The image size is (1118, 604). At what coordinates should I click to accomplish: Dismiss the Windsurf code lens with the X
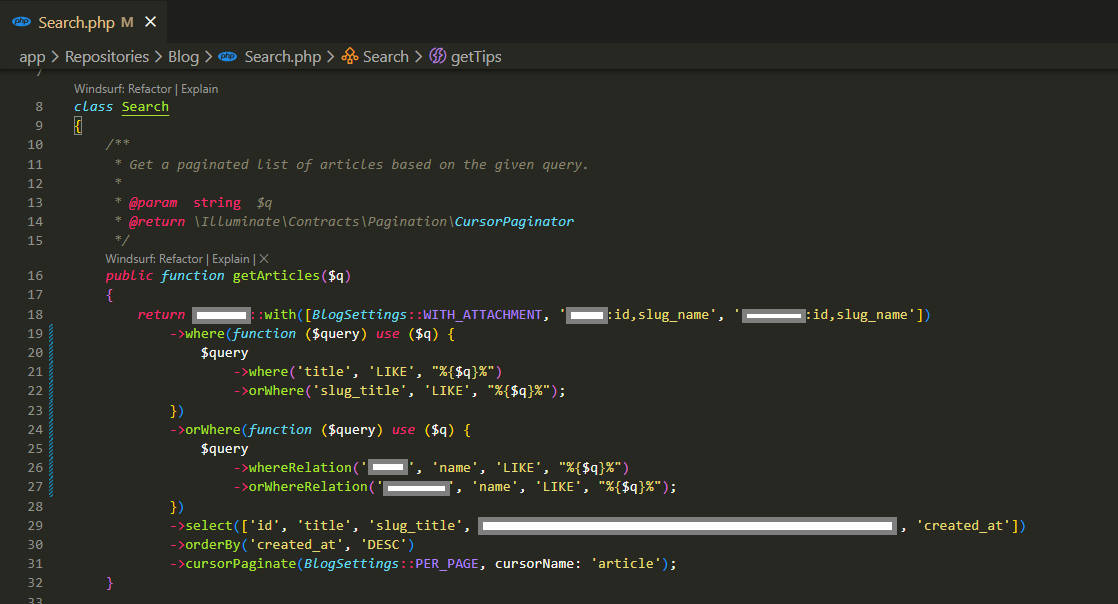click(264, 259)
